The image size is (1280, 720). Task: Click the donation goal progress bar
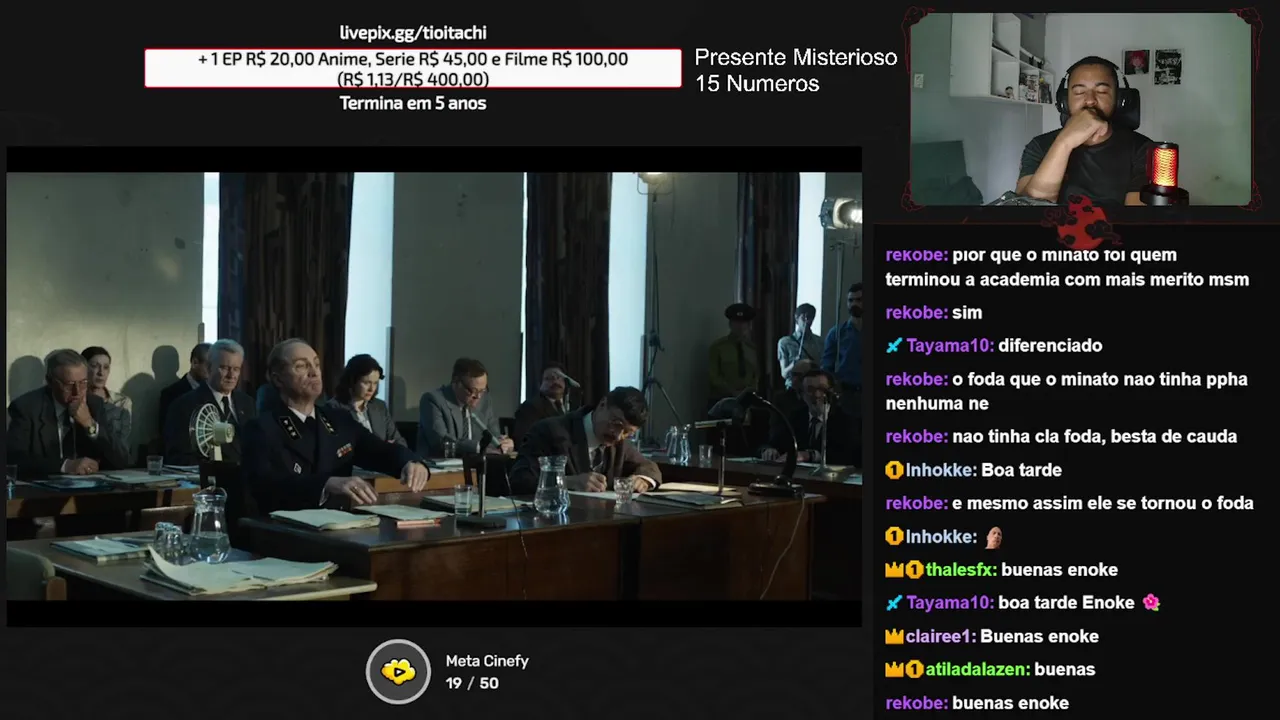[413, 69]
